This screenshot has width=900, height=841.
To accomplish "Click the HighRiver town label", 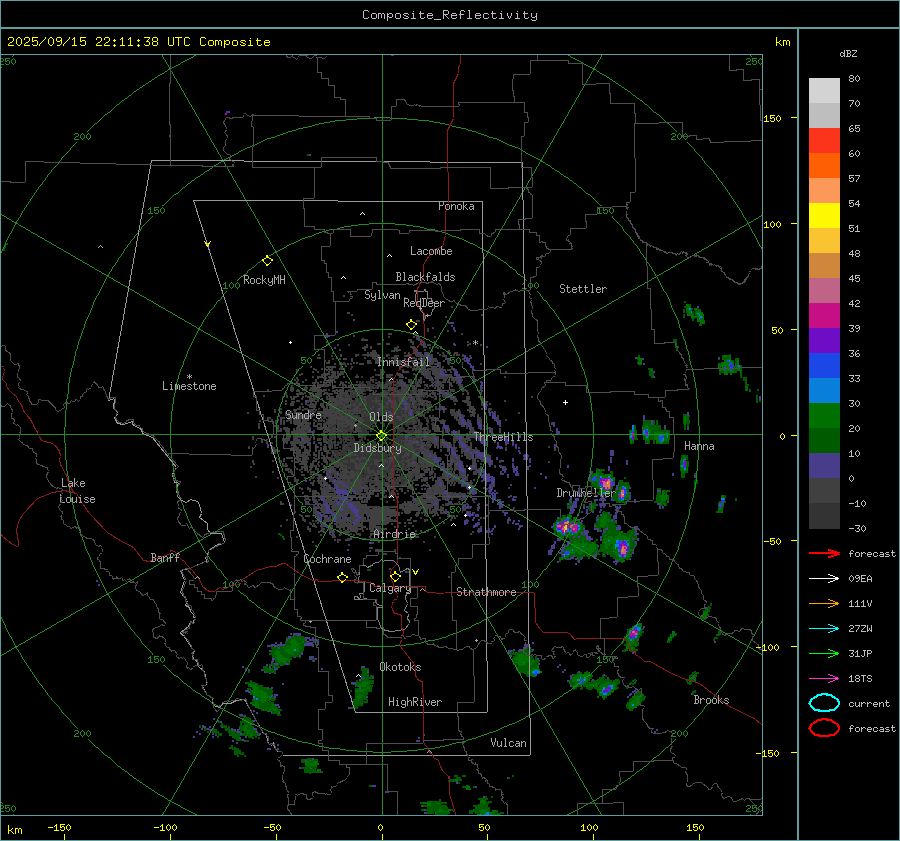I will [x=415, y=702].
